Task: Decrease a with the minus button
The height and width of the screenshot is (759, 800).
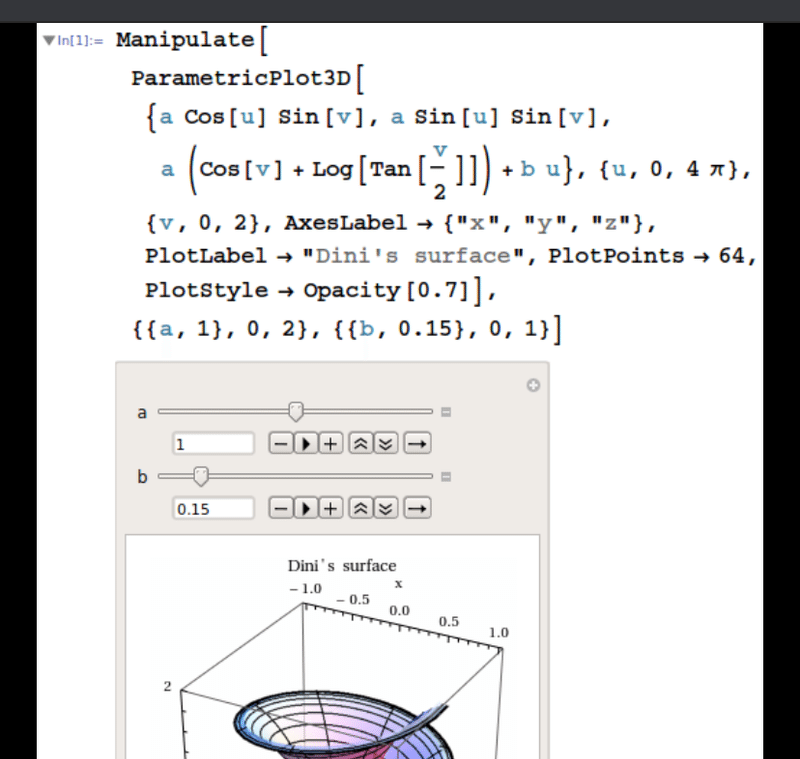Action: (x=281, y=443)
